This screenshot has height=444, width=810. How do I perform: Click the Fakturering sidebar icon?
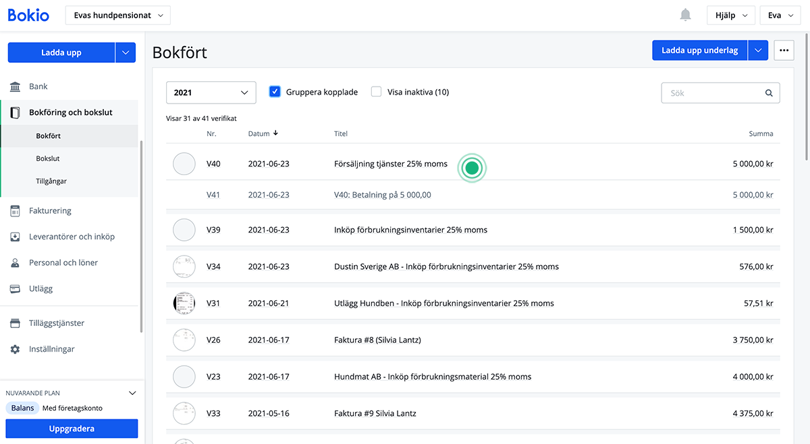15,211
